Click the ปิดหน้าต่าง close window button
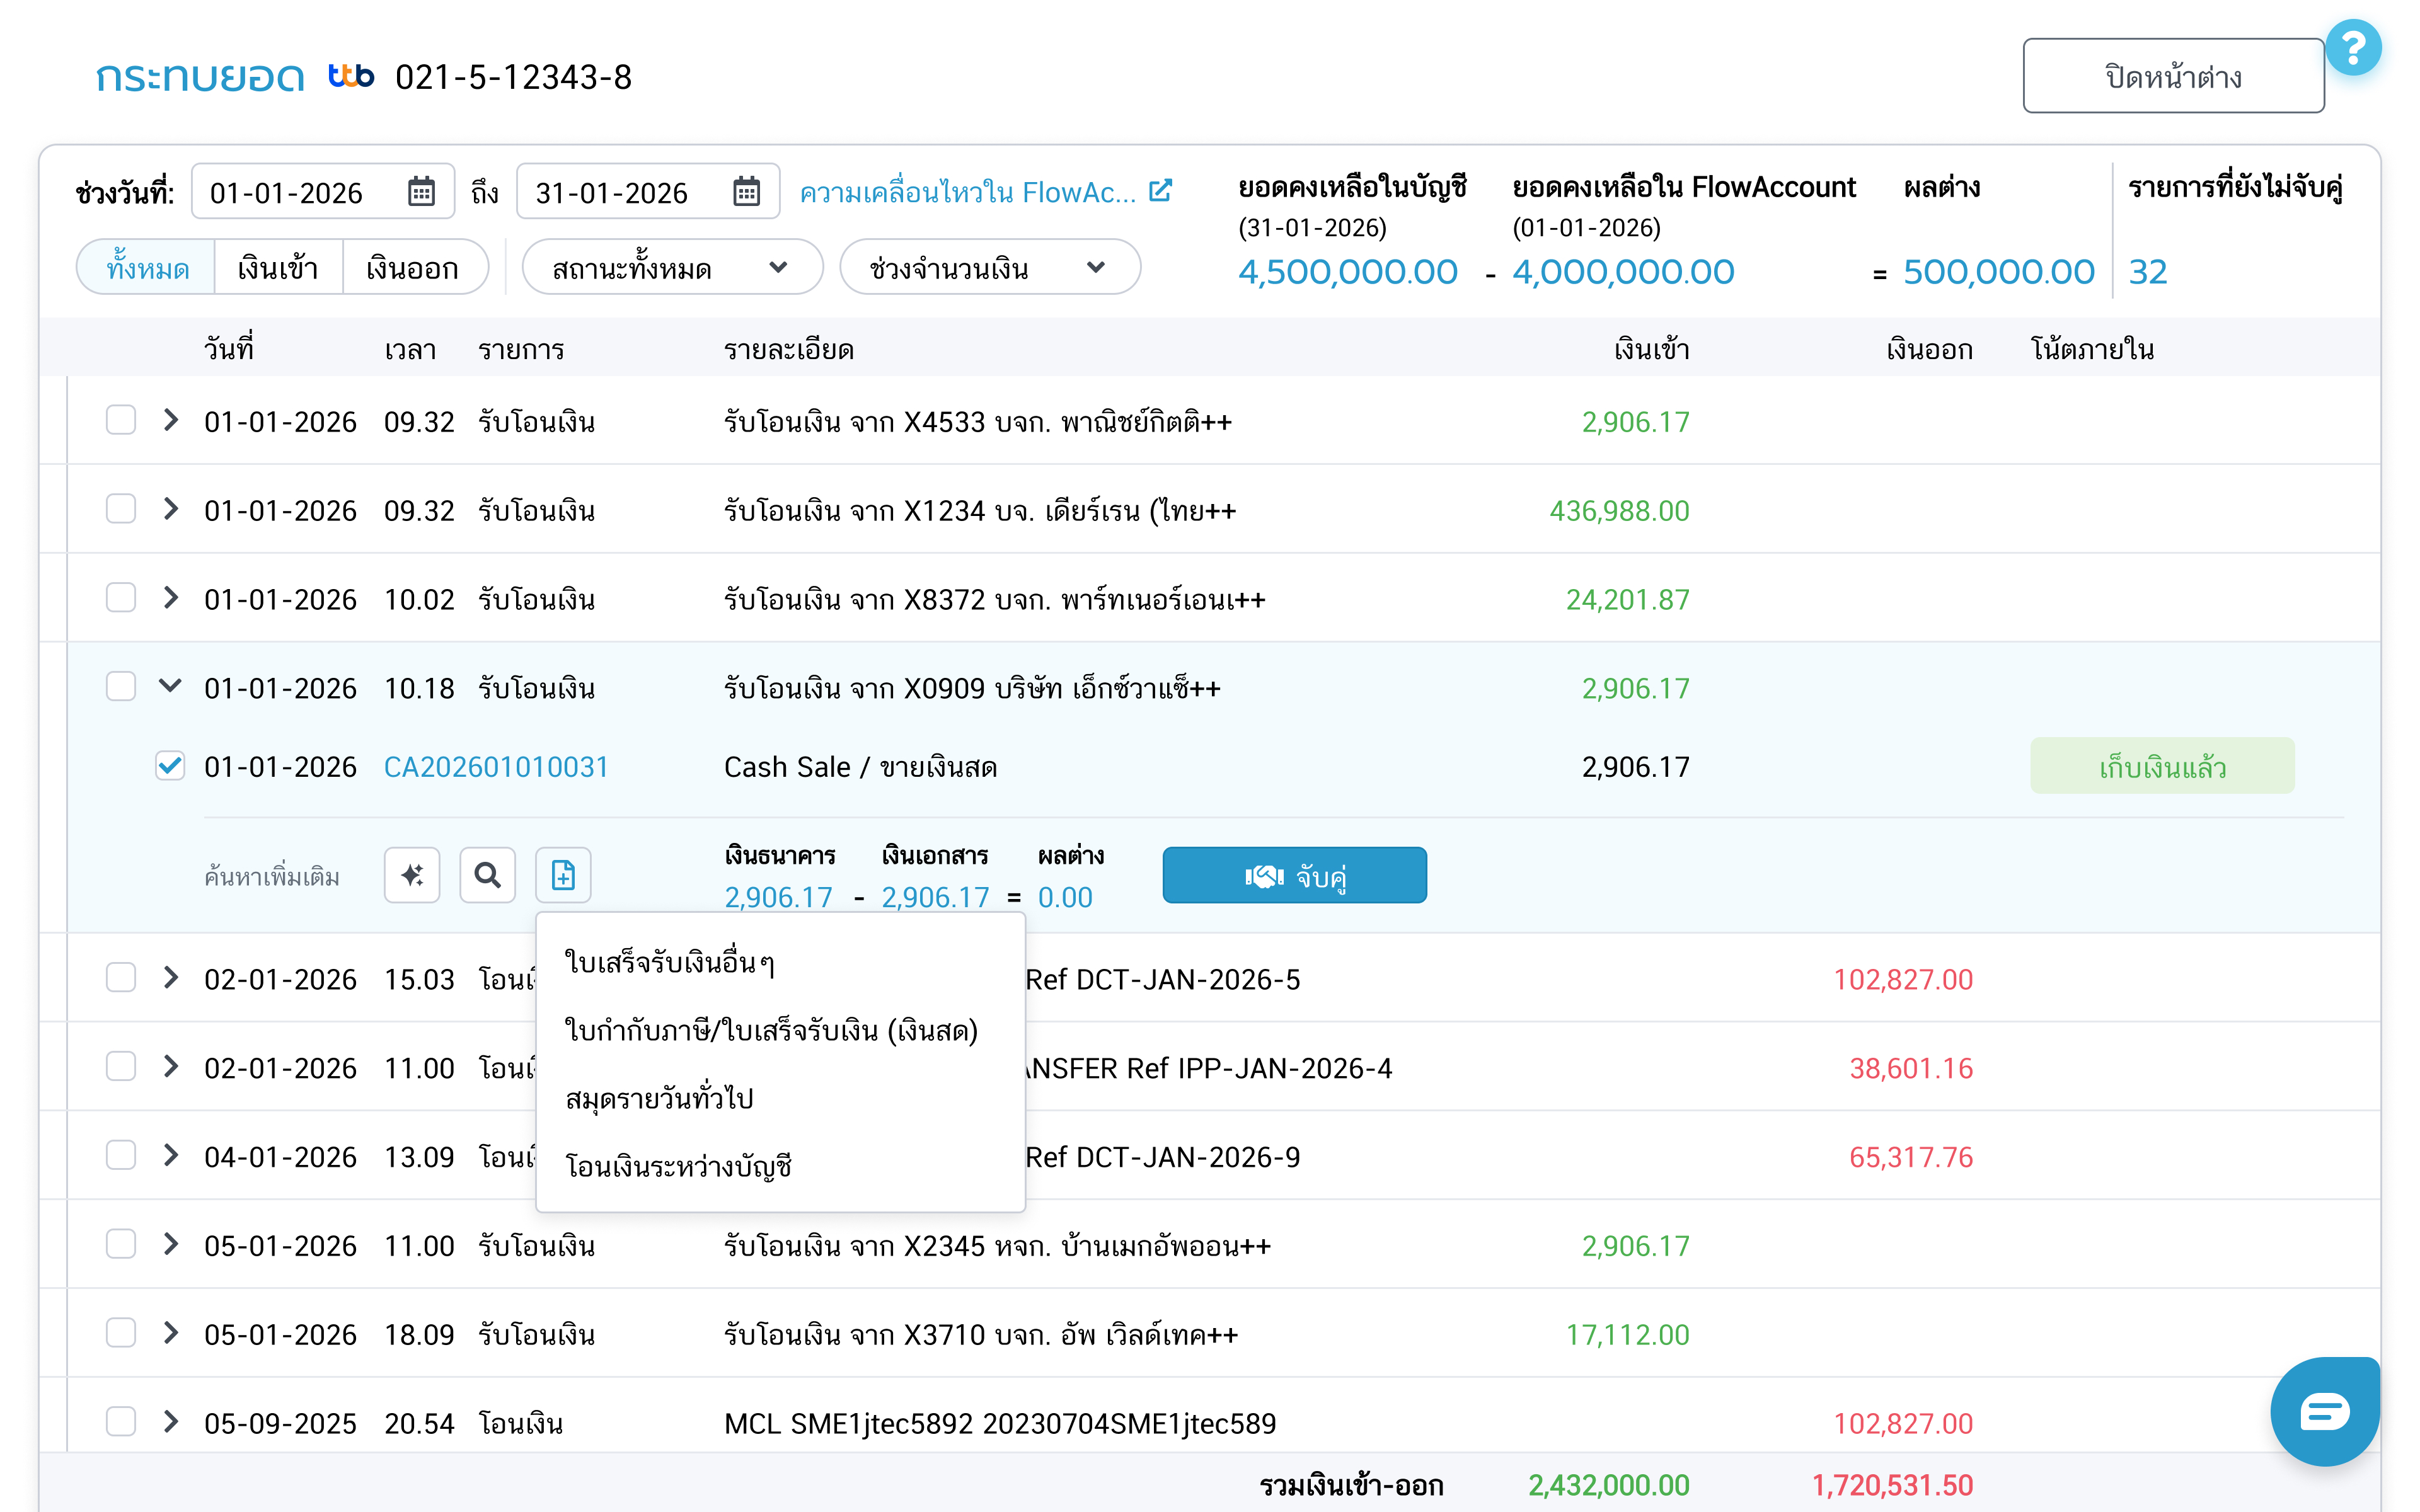This screenshot has width=2420, height=1512. click(2172, 76)
